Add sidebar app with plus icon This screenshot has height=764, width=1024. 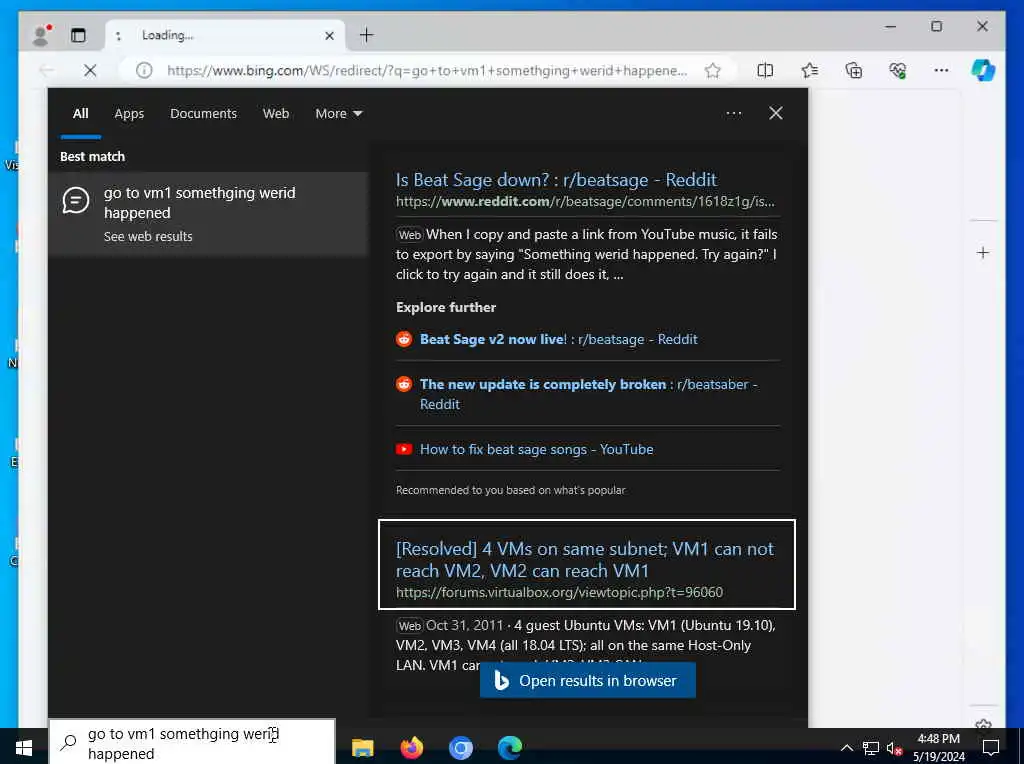click(983, 253)
